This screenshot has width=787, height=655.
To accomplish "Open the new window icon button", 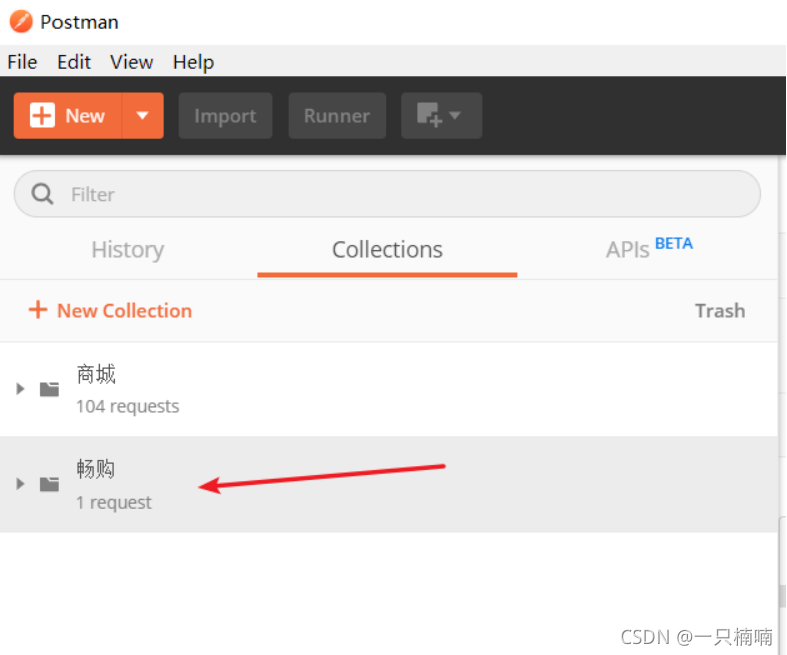I will (441, 115).
